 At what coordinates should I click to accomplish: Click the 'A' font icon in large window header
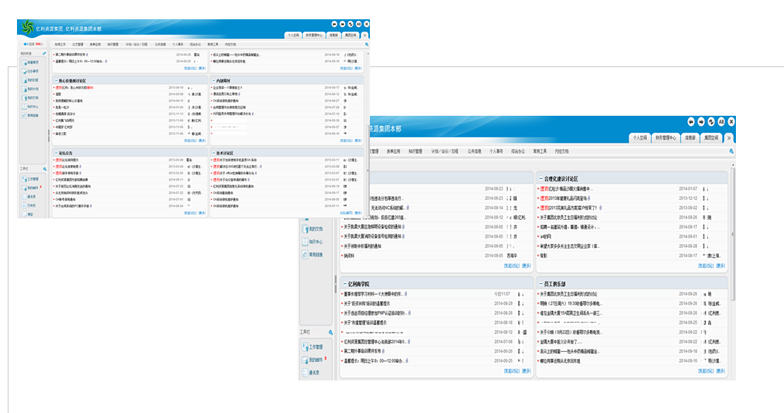[721, 122]
